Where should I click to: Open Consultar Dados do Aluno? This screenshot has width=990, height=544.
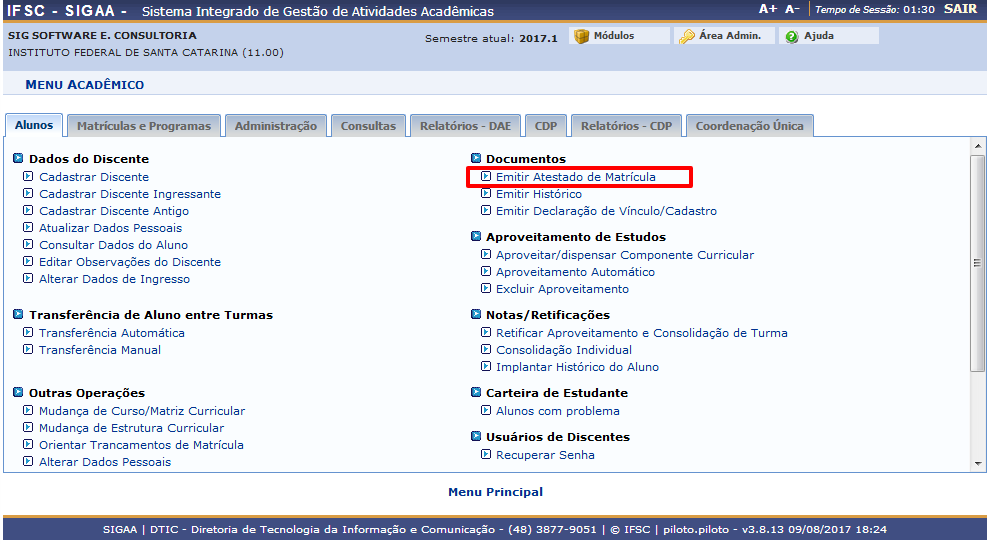pyautogui.click(x=113, y=245)
